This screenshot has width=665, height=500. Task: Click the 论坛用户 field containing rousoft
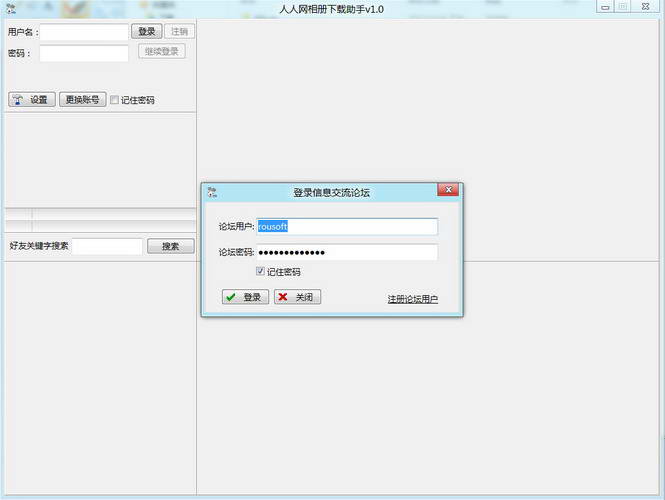tap(347, 226)
